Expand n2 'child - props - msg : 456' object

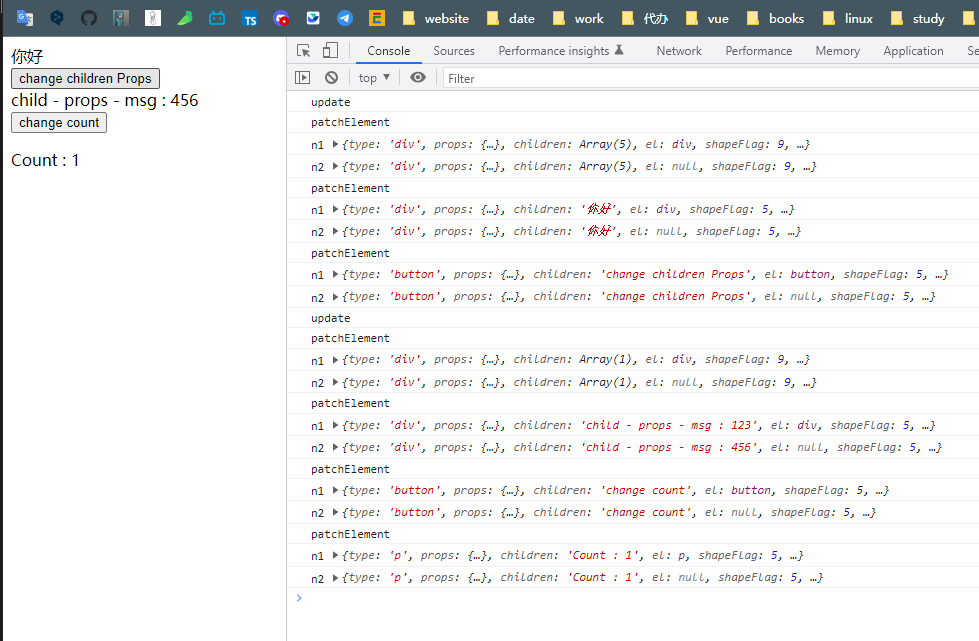tap(335, 448)
